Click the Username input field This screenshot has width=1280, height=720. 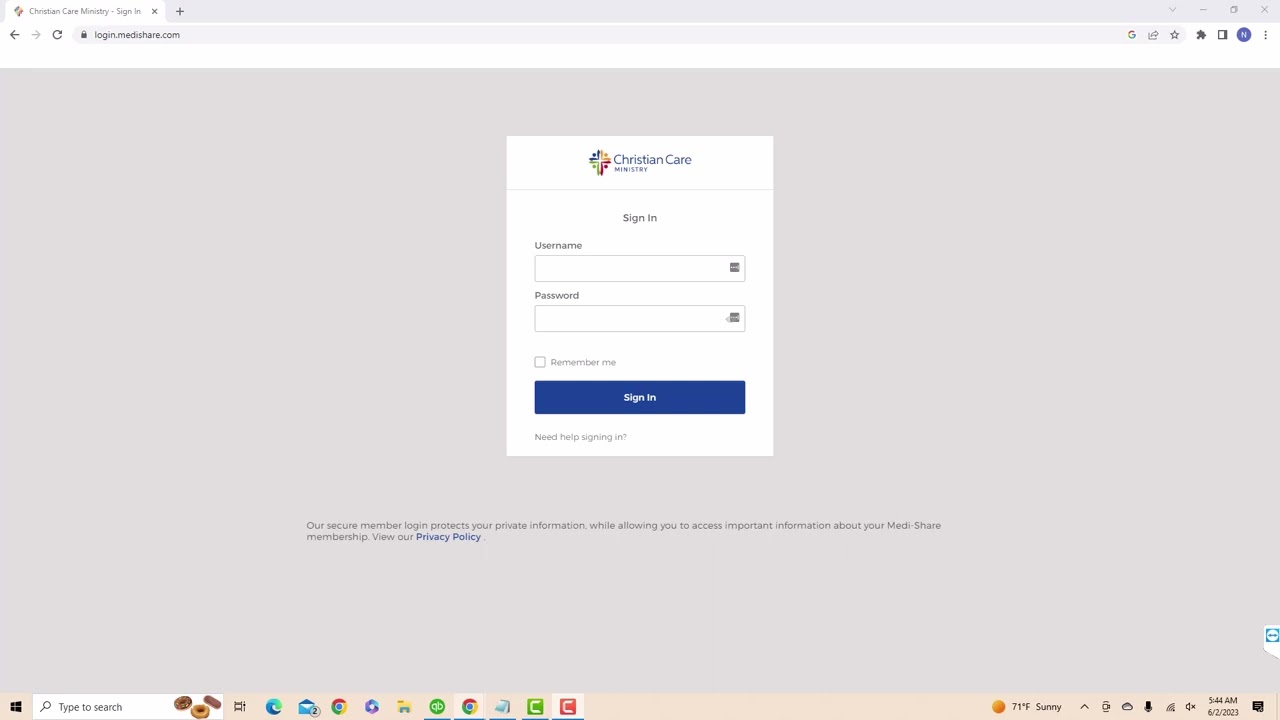tap(640, 268)
